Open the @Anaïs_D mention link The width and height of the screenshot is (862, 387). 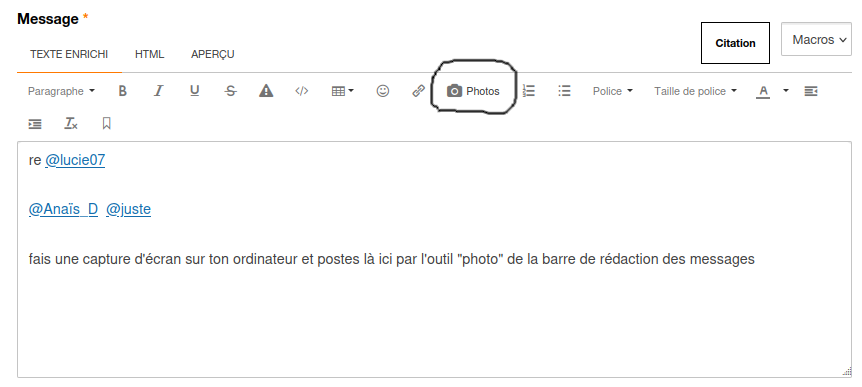pyautogui.click(x=63, y=209)
